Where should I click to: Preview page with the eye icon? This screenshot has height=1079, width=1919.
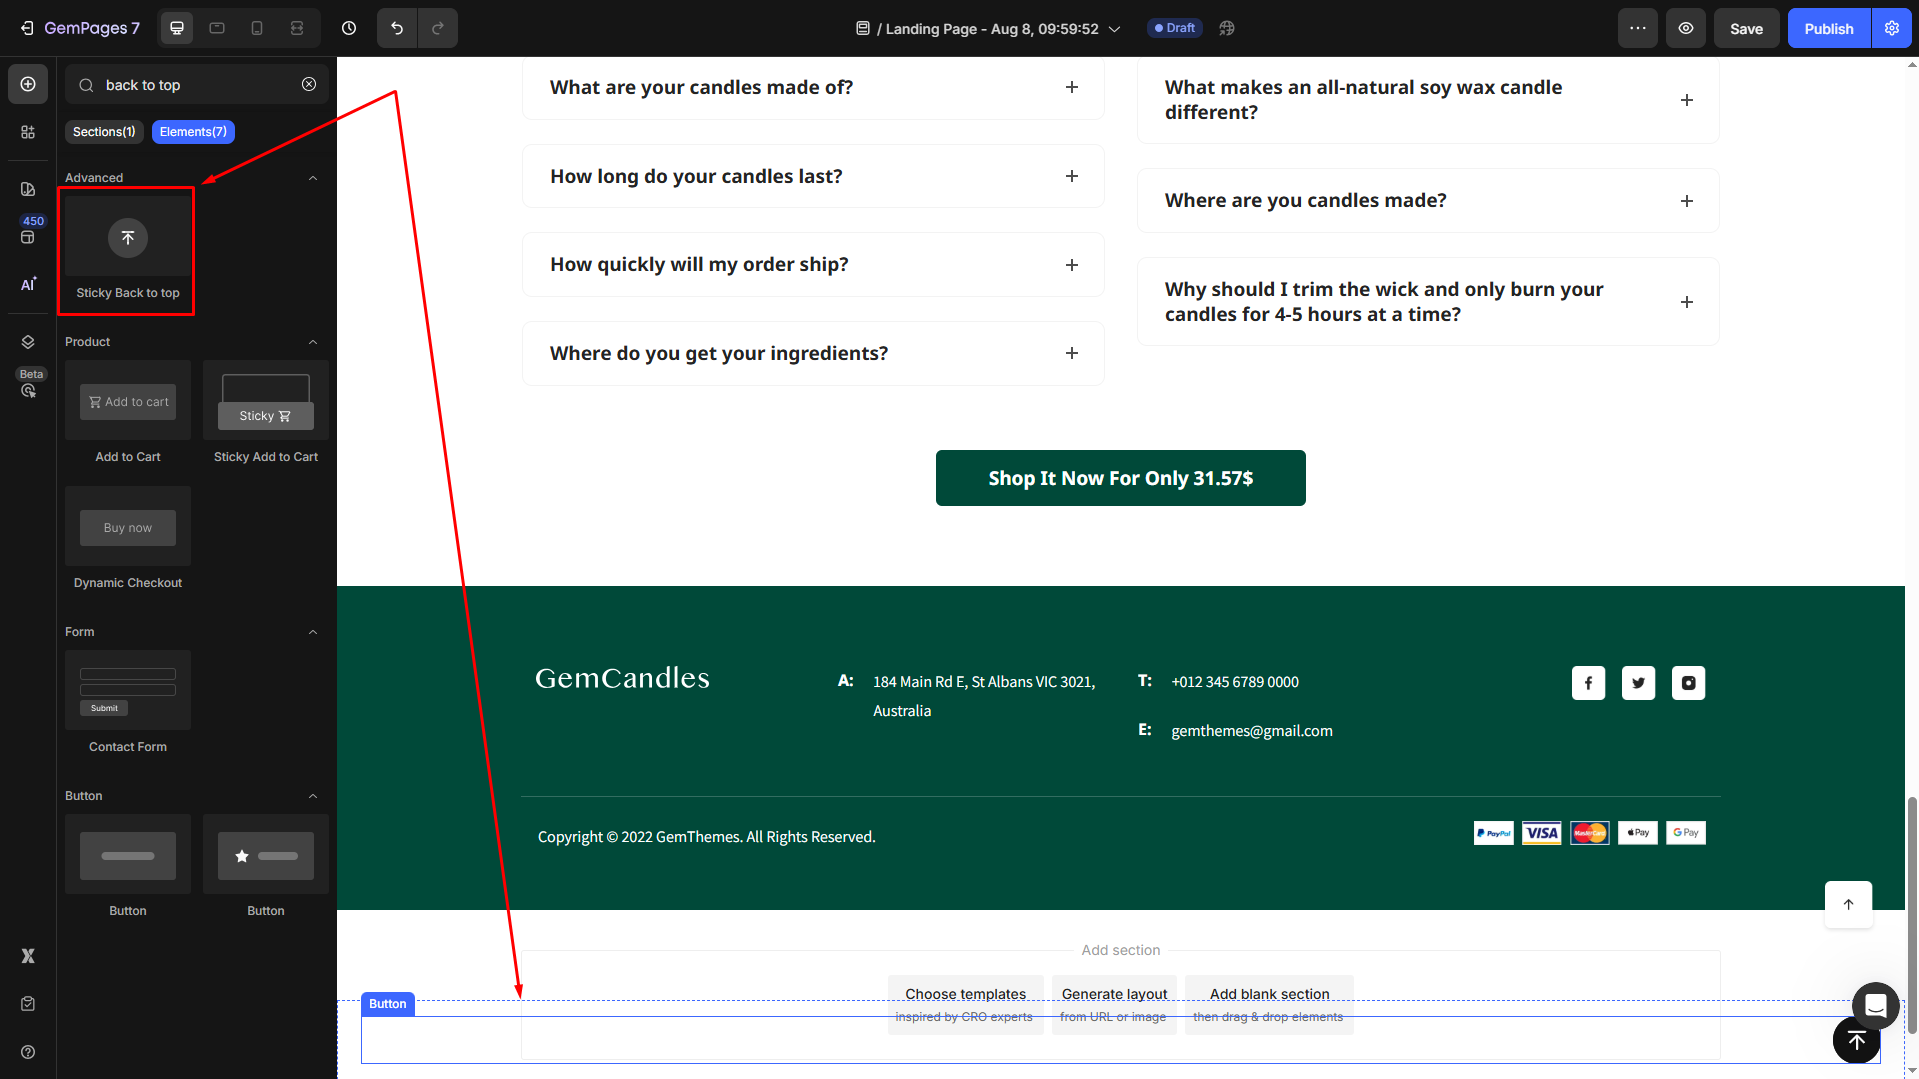[x=1685, y=28]
